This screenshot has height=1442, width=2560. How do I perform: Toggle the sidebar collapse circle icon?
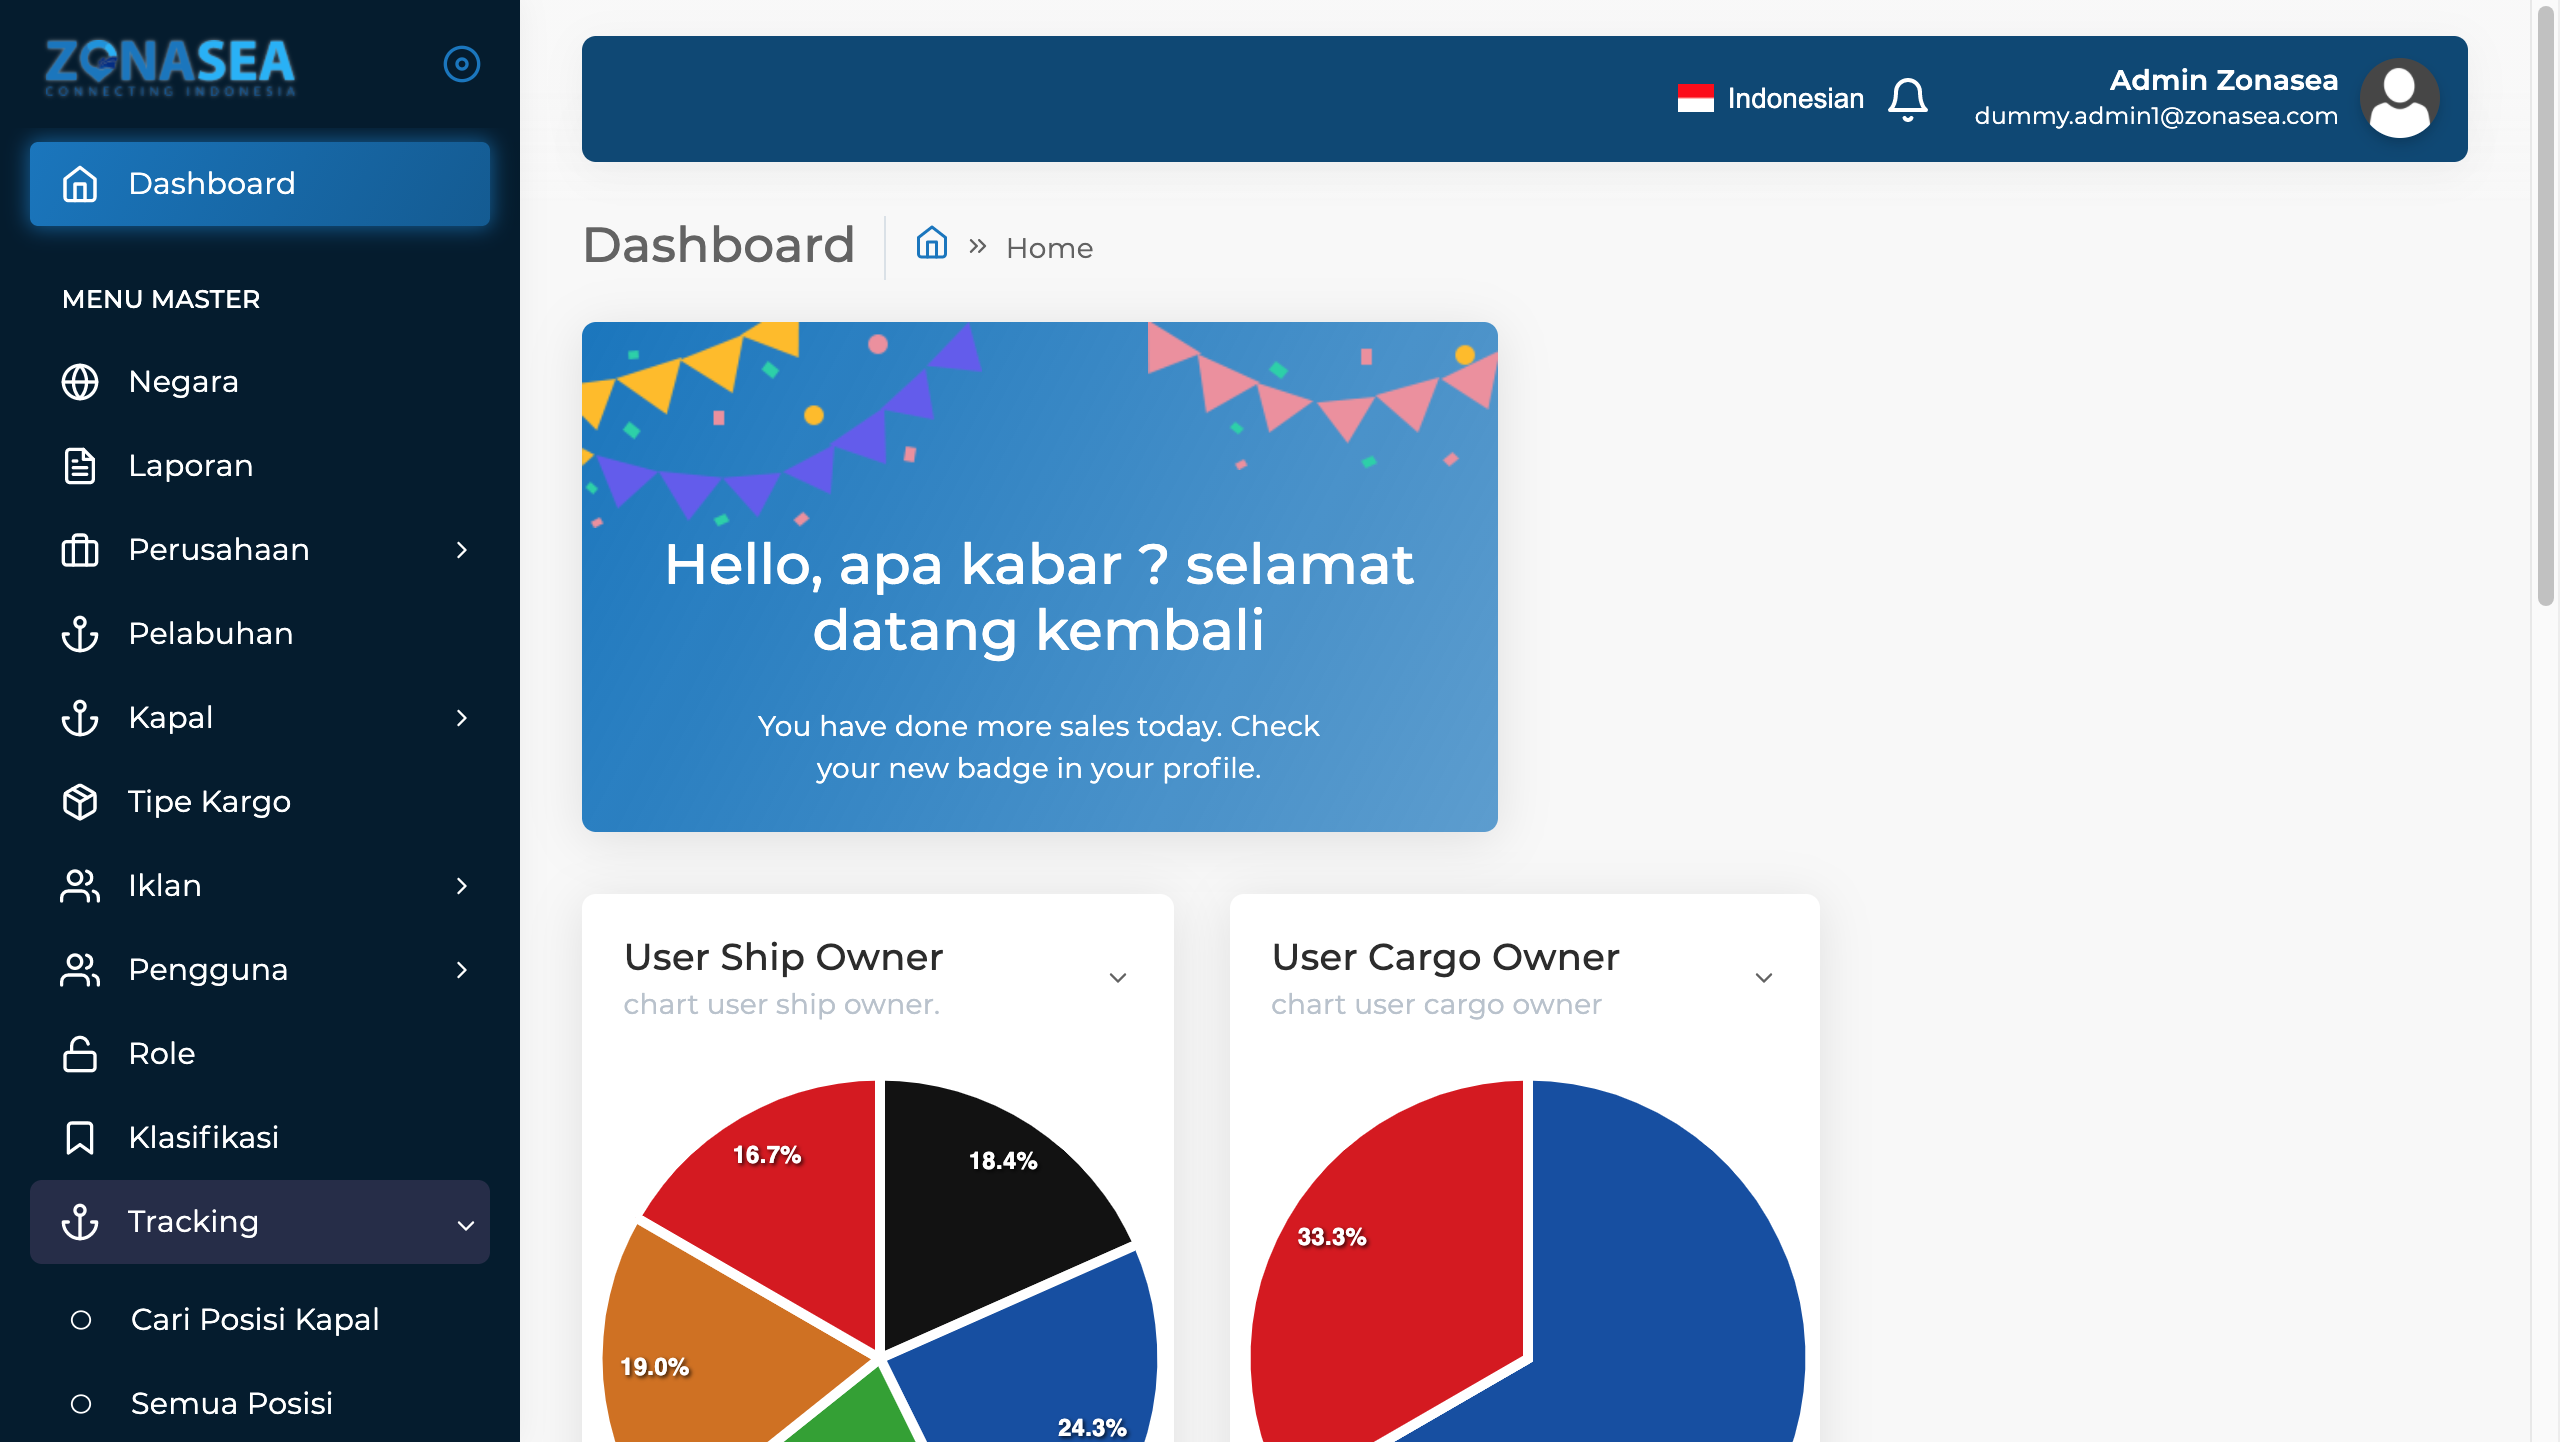click(462, 64)
